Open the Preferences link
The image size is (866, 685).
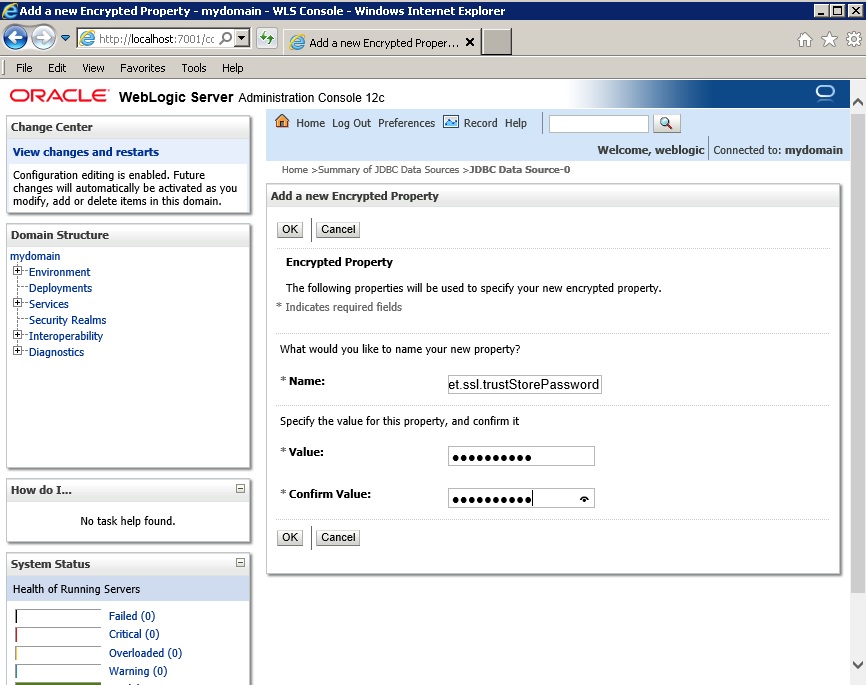point(406,123)
